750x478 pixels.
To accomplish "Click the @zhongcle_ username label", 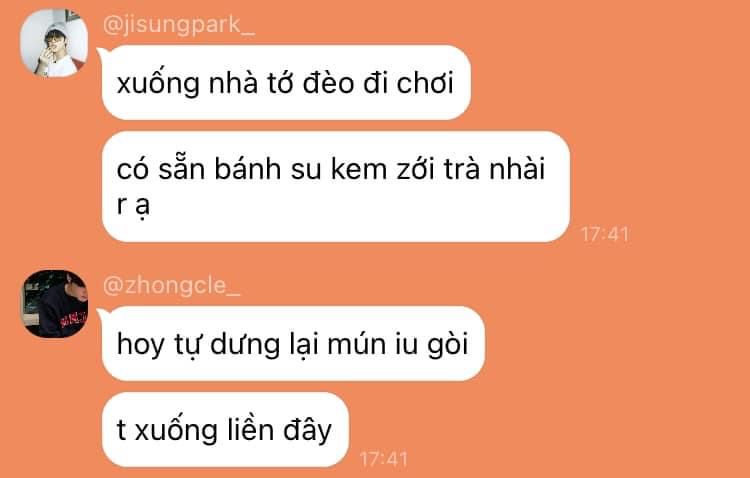I will tap(171, 286).
